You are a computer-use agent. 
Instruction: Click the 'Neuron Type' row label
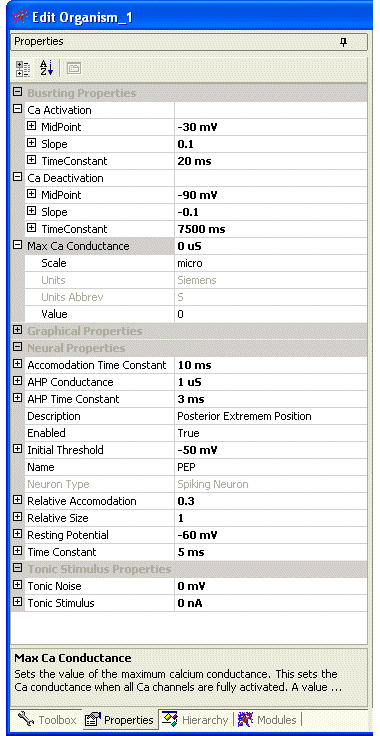[x=58, y=484]
